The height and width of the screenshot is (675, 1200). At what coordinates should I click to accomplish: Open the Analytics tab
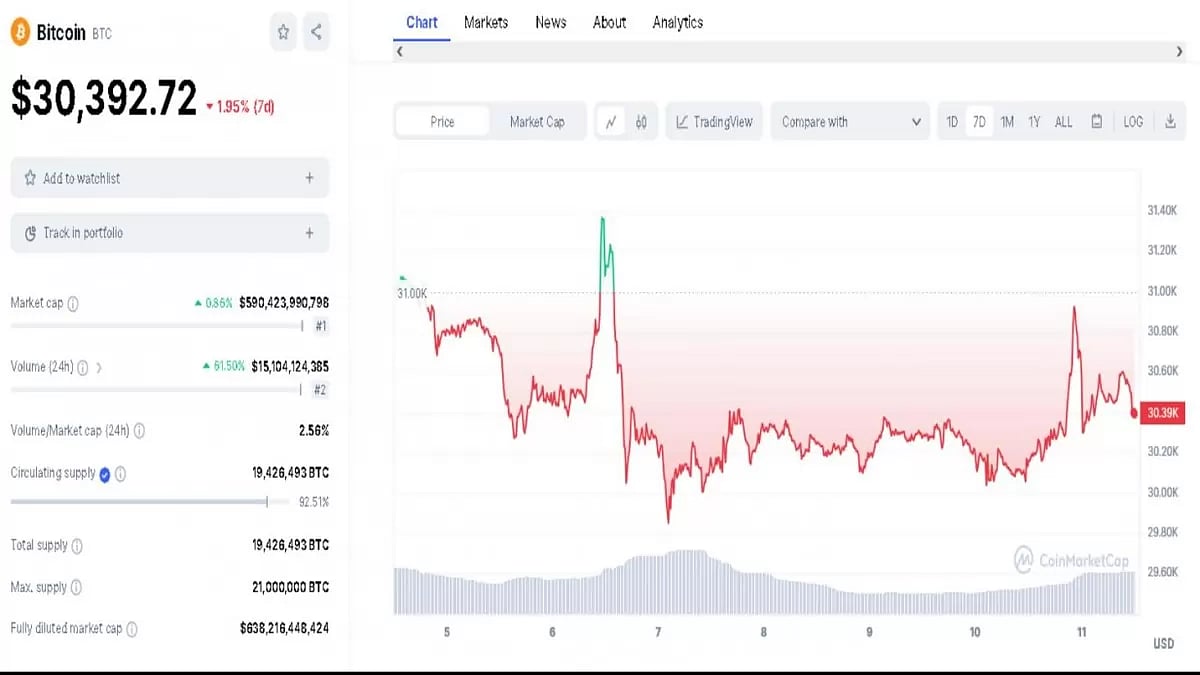point(677,22)
